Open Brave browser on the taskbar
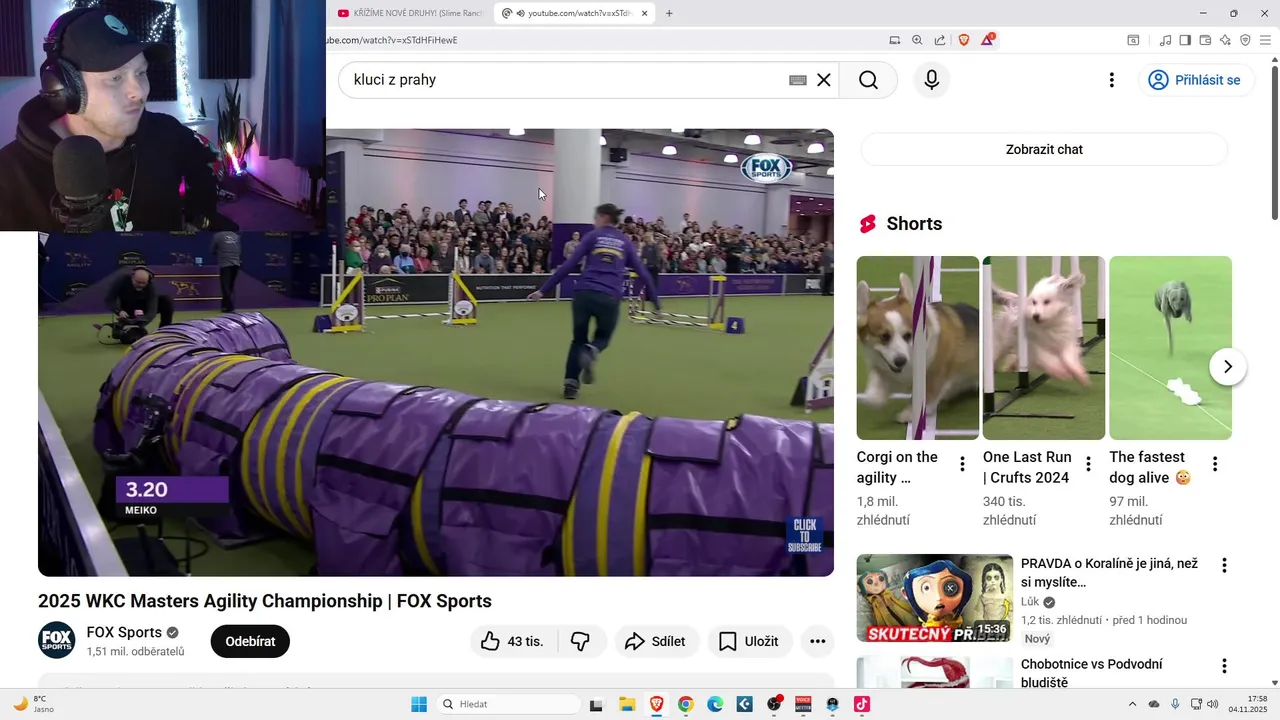This screenshot has height=720, width=1280. coord(656,704)
